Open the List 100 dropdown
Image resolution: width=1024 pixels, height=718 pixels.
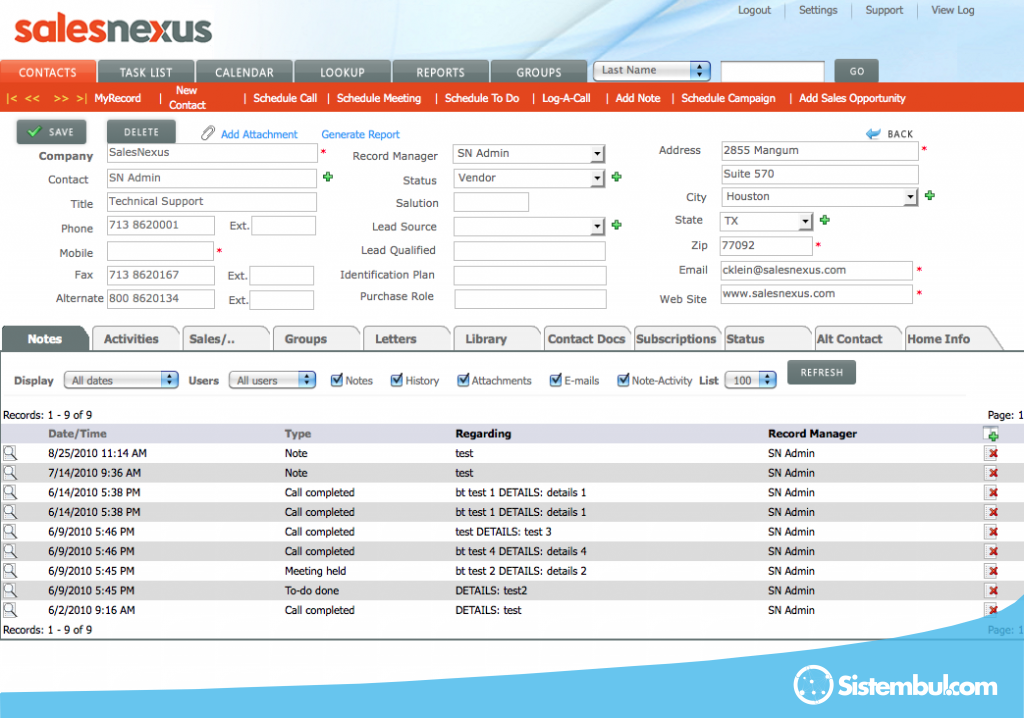coord(750,380)
